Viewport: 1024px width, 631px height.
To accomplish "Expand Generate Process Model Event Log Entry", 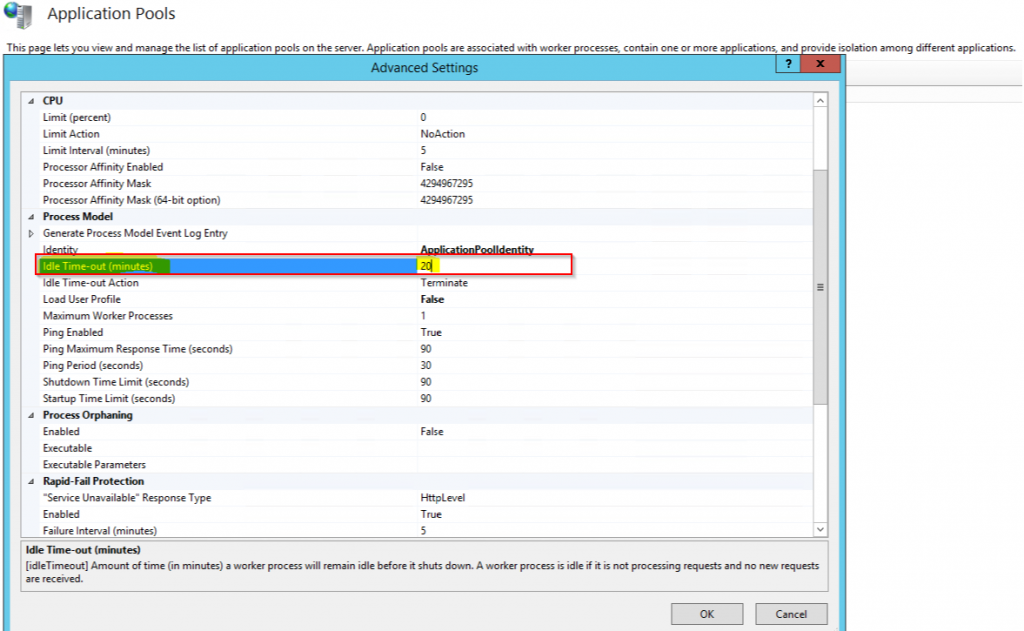I will click(x=31, y=234).
